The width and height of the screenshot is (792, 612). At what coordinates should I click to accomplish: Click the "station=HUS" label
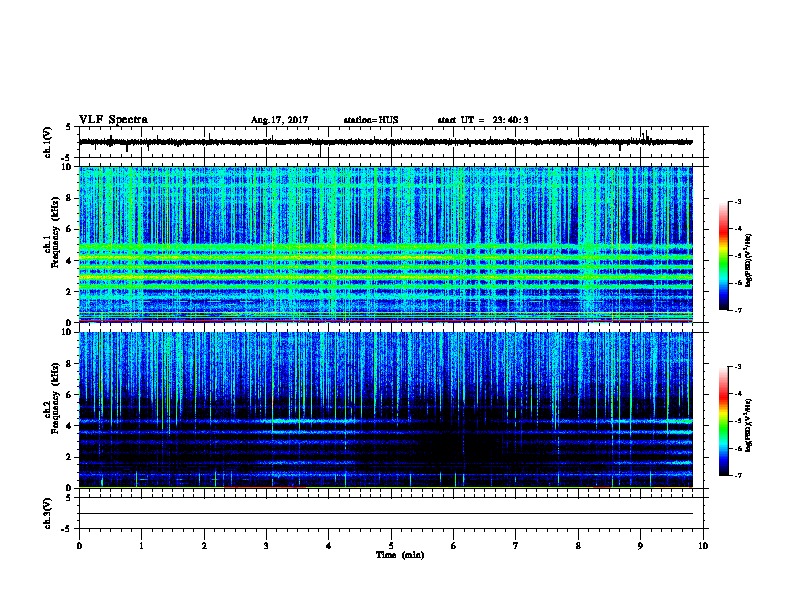371,120
